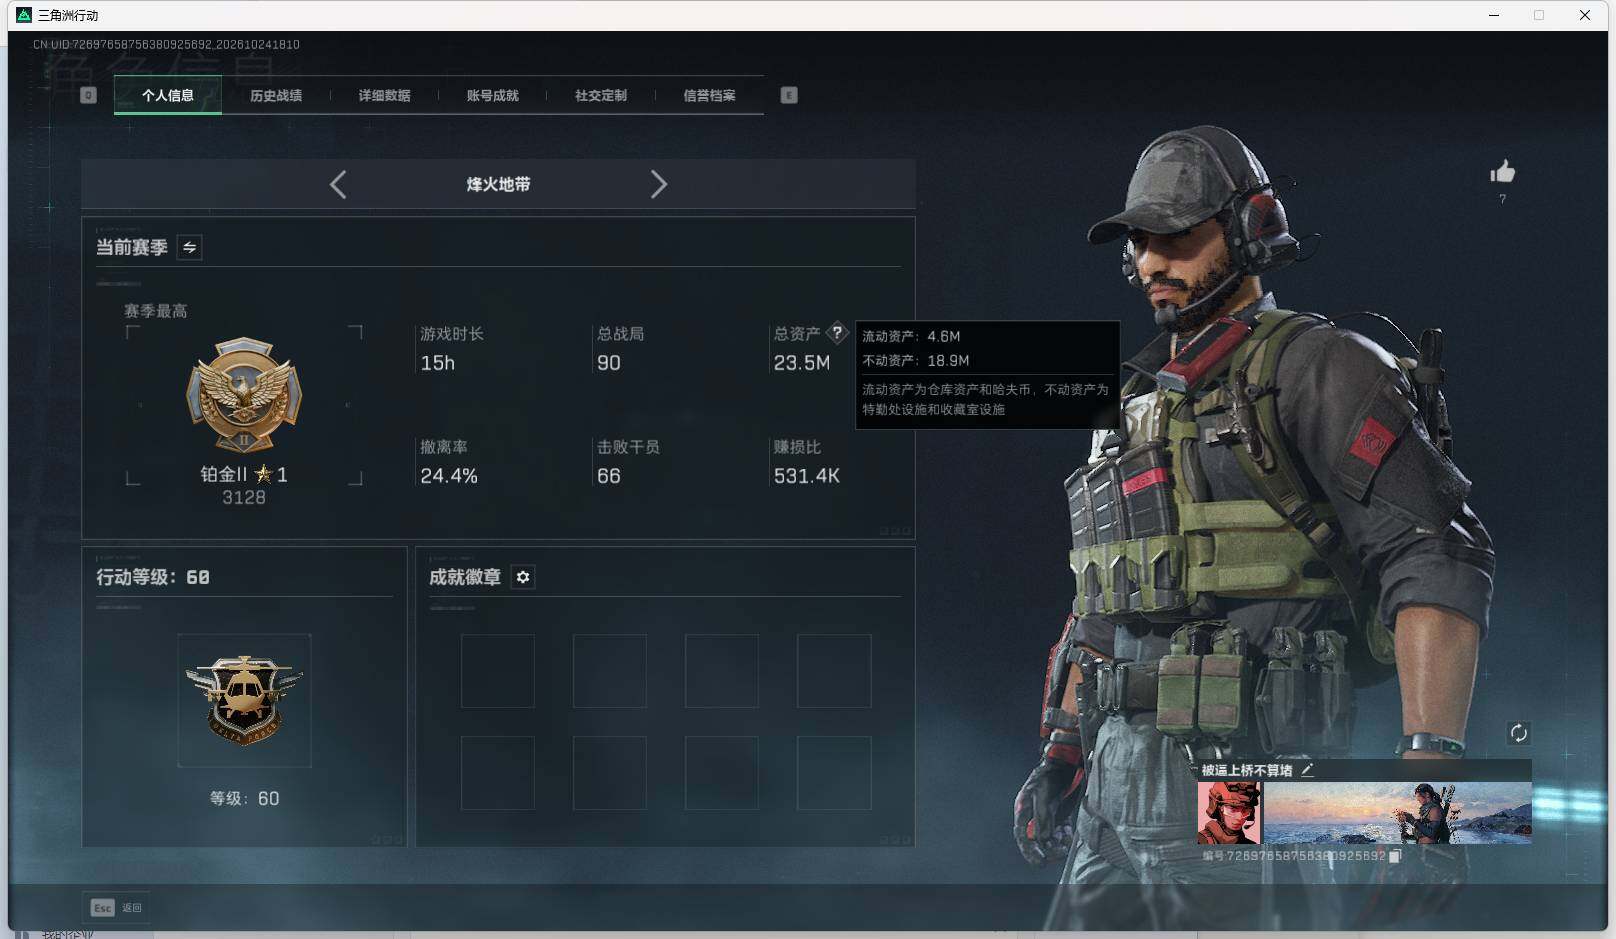Image resolution: width=1616 pixels, height=939 pixels.
Task: Go to next mode with right chevron
Action: (658, 184)
